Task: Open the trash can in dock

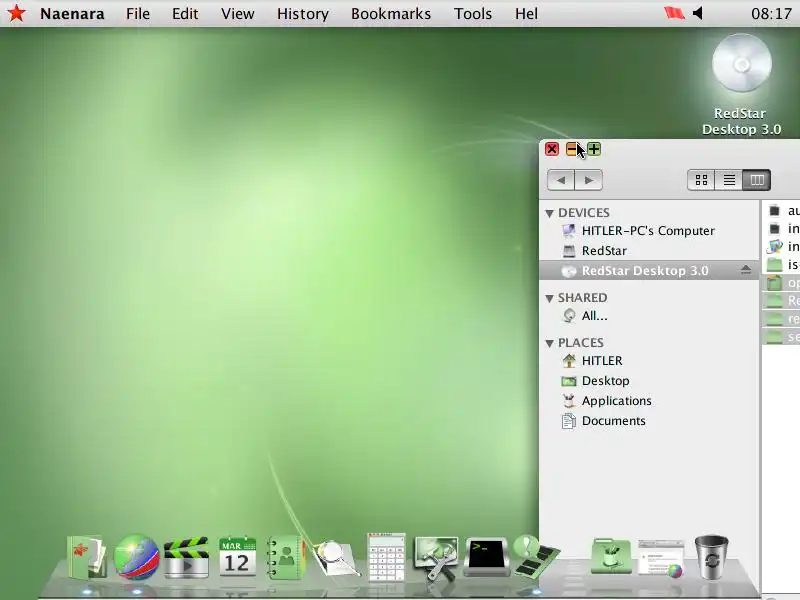Action: (x=712, y=557)
